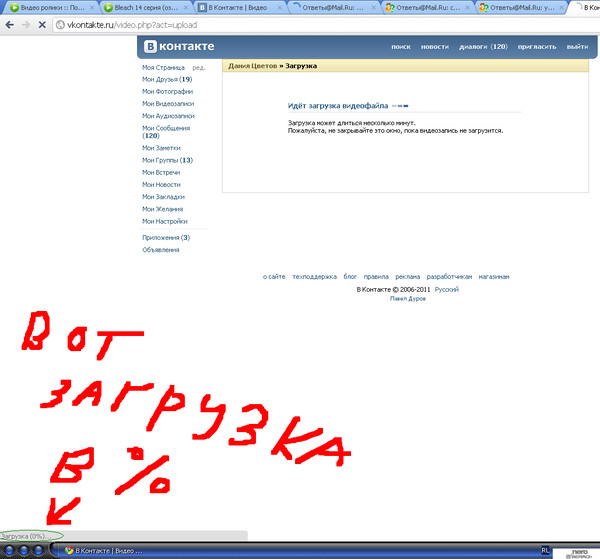600x559 pixels.
Task: Open диалоги (120) in the header
Action: pos(483,47)
